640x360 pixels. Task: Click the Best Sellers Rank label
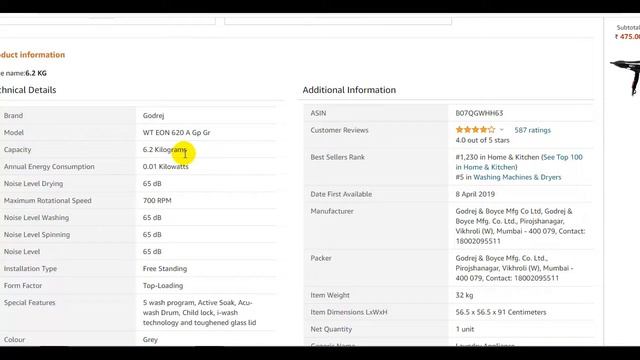click(338, 157)
